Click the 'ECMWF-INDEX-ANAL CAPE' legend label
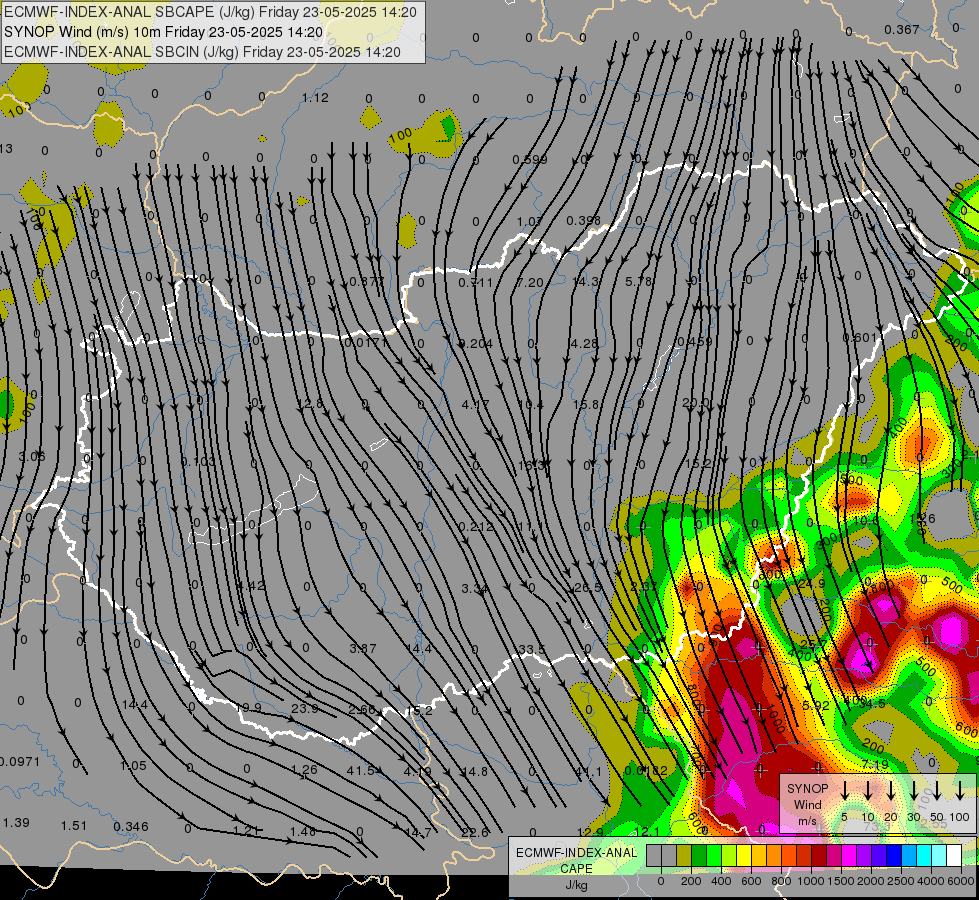 [576, 860]
